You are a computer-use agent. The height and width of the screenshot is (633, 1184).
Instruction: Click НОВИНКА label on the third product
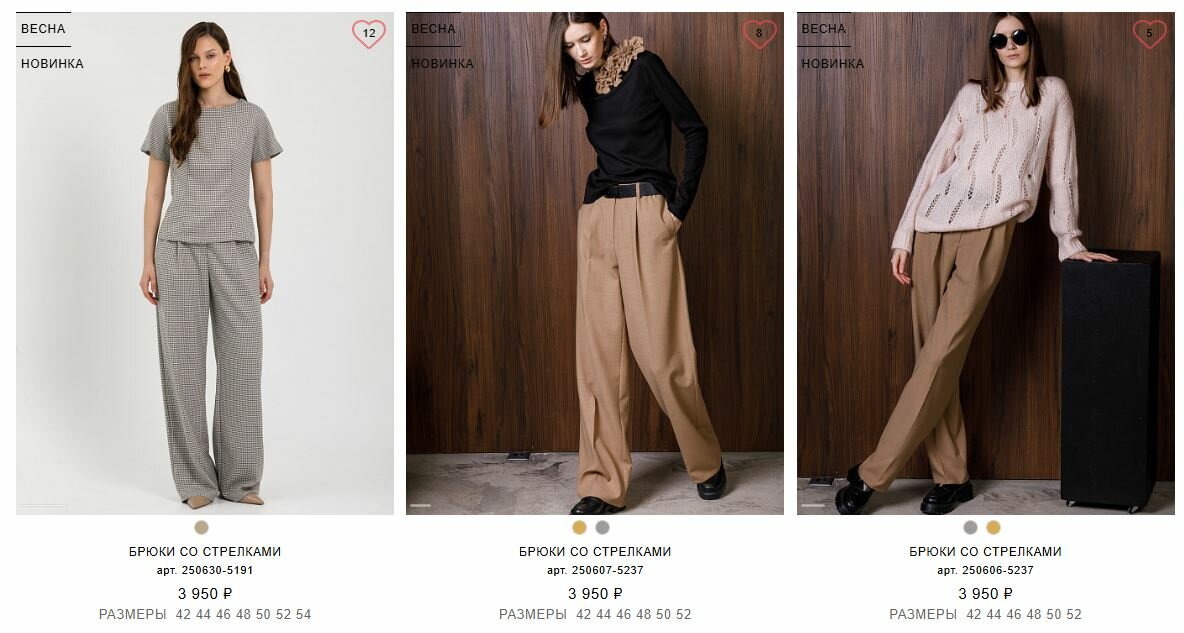(832, 64)
